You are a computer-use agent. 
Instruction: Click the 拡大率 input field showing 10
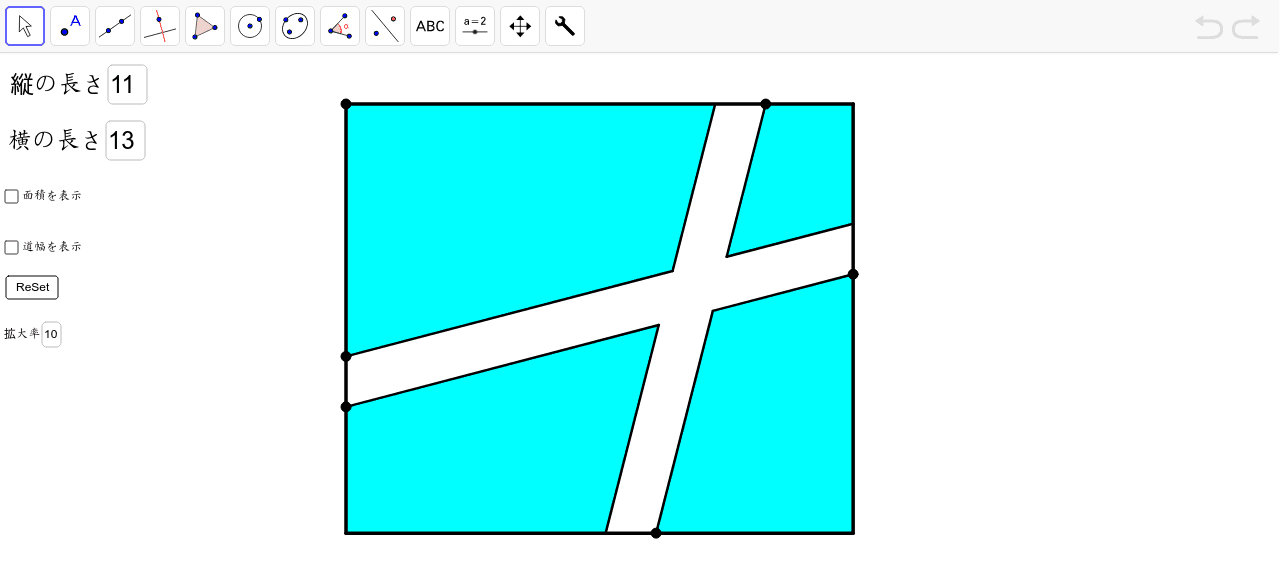click(x=51, y=334)
